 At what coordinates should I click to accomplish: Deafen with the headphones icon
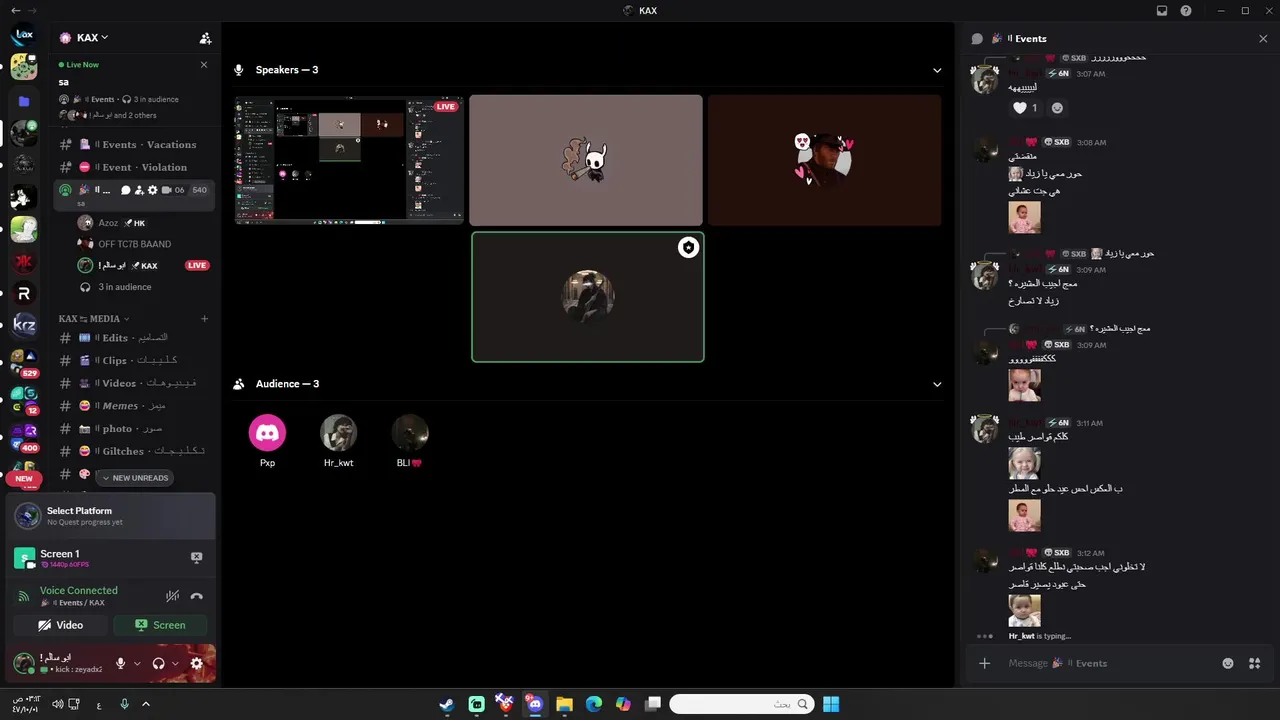[x=158, y=663]
